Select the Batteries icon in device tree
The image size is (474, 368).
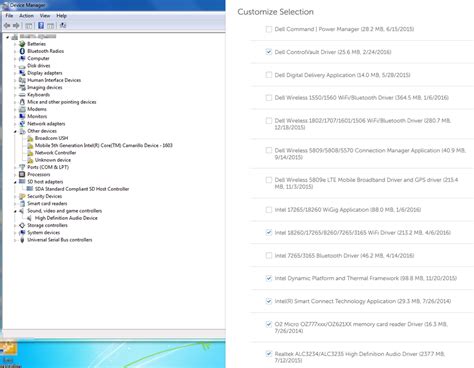pos(22,44)
